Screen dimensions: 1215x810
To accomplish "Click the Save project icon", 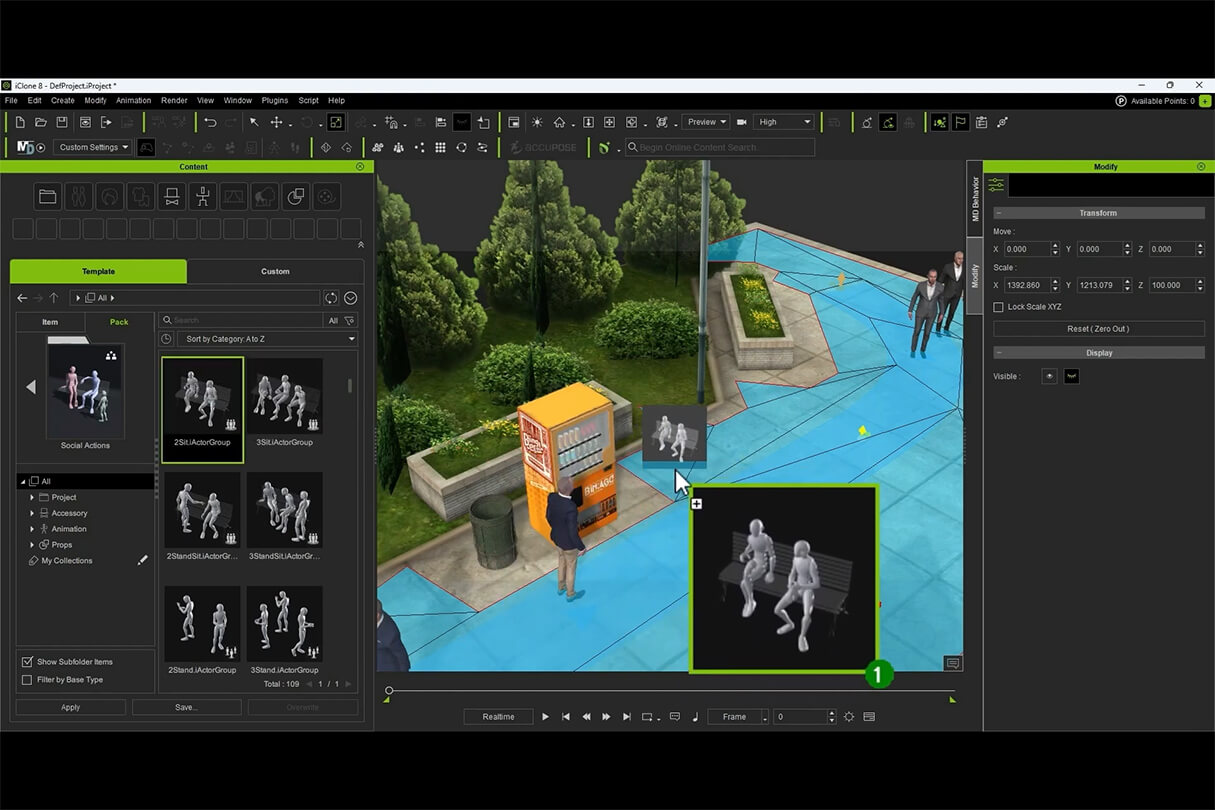I will [x=62, y=122].
